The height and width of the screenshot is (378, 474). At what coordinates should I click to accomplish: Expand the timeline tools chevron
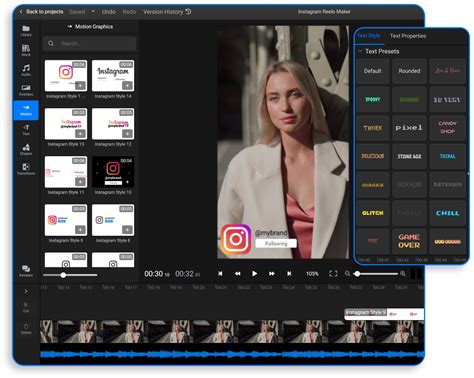pos(26,291)
